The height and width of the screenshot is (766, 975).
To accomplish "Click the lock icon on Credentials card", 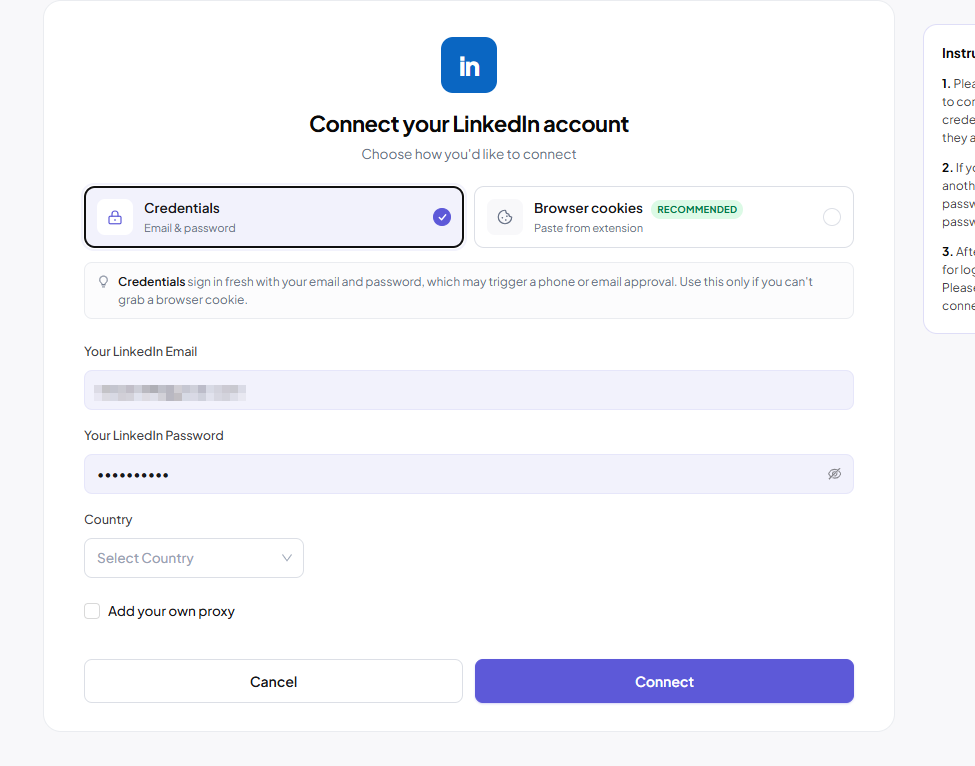I will coord(115,217).
